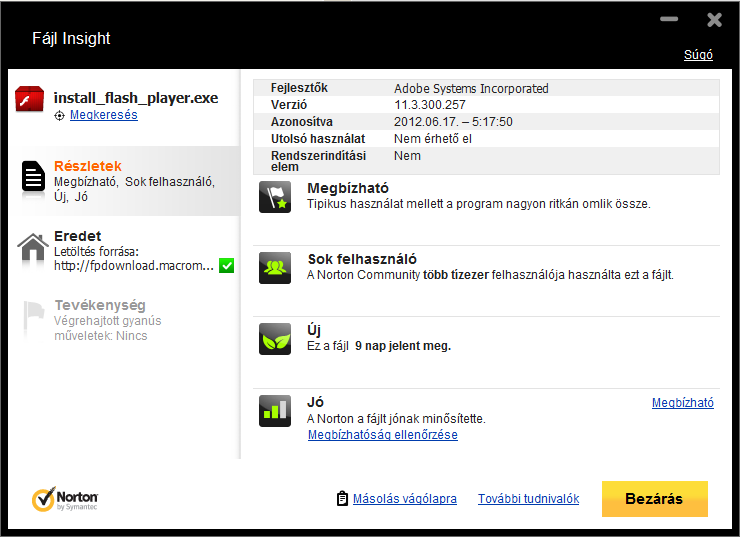Click the Megbízható flag-with-star icon
Image resolution: width=740 pixels, height=537 pixels.
click(x=275, y=197)
